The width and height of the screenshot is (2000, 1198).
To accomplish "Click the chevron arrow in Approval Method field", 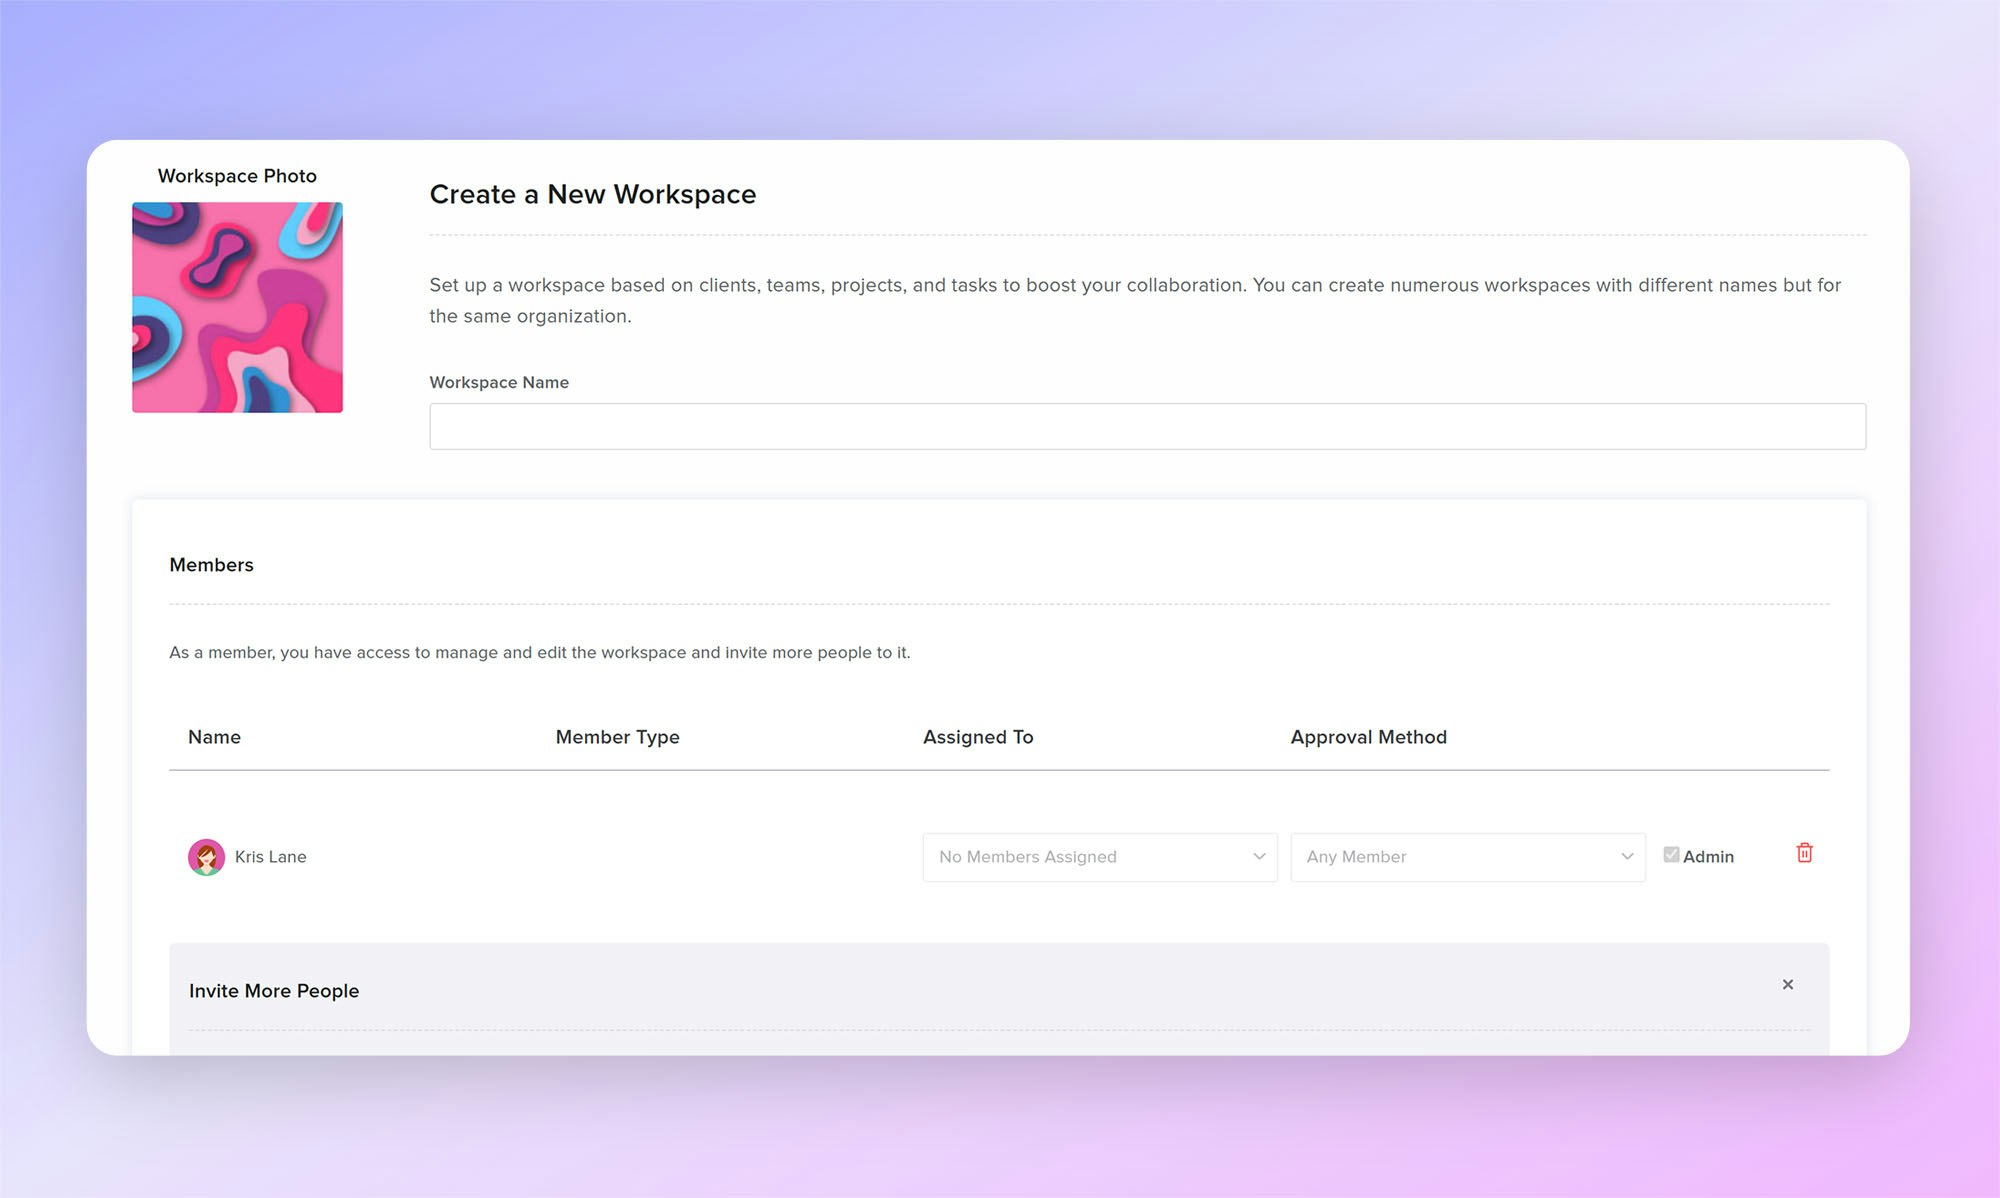I will tap(1627, 857).
